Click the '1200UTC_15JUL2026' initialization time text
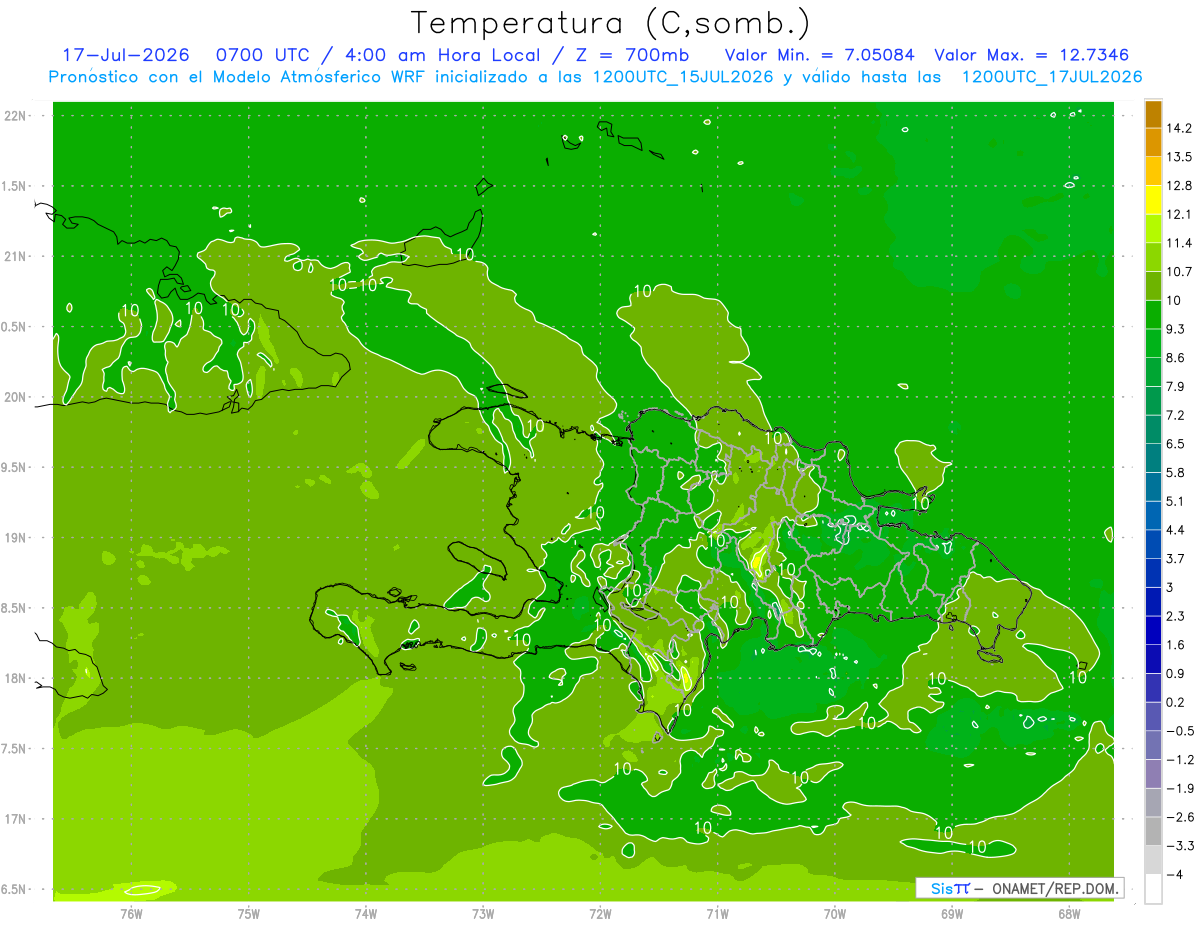Image resolution: width=1200 pixels, height=927 pixels. [x=684, y=77]
